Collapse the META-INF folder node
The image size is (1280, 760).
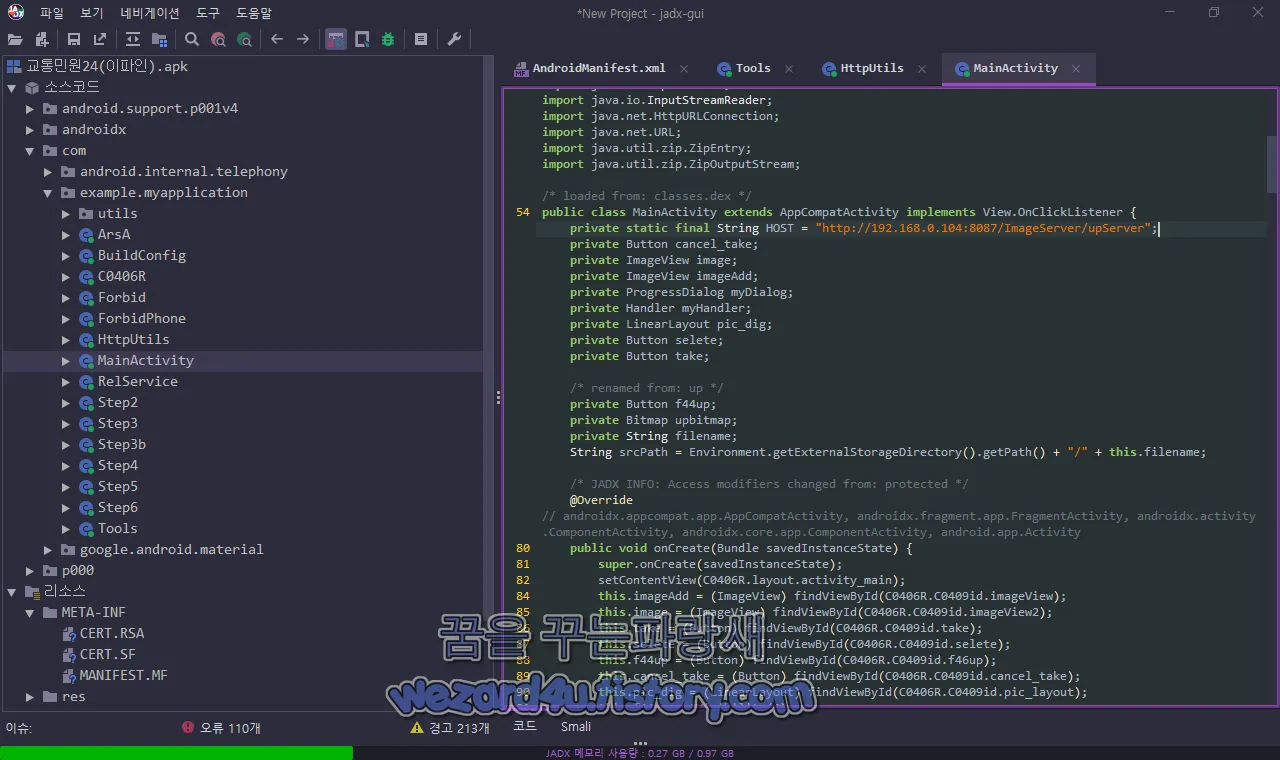[30, 612]
